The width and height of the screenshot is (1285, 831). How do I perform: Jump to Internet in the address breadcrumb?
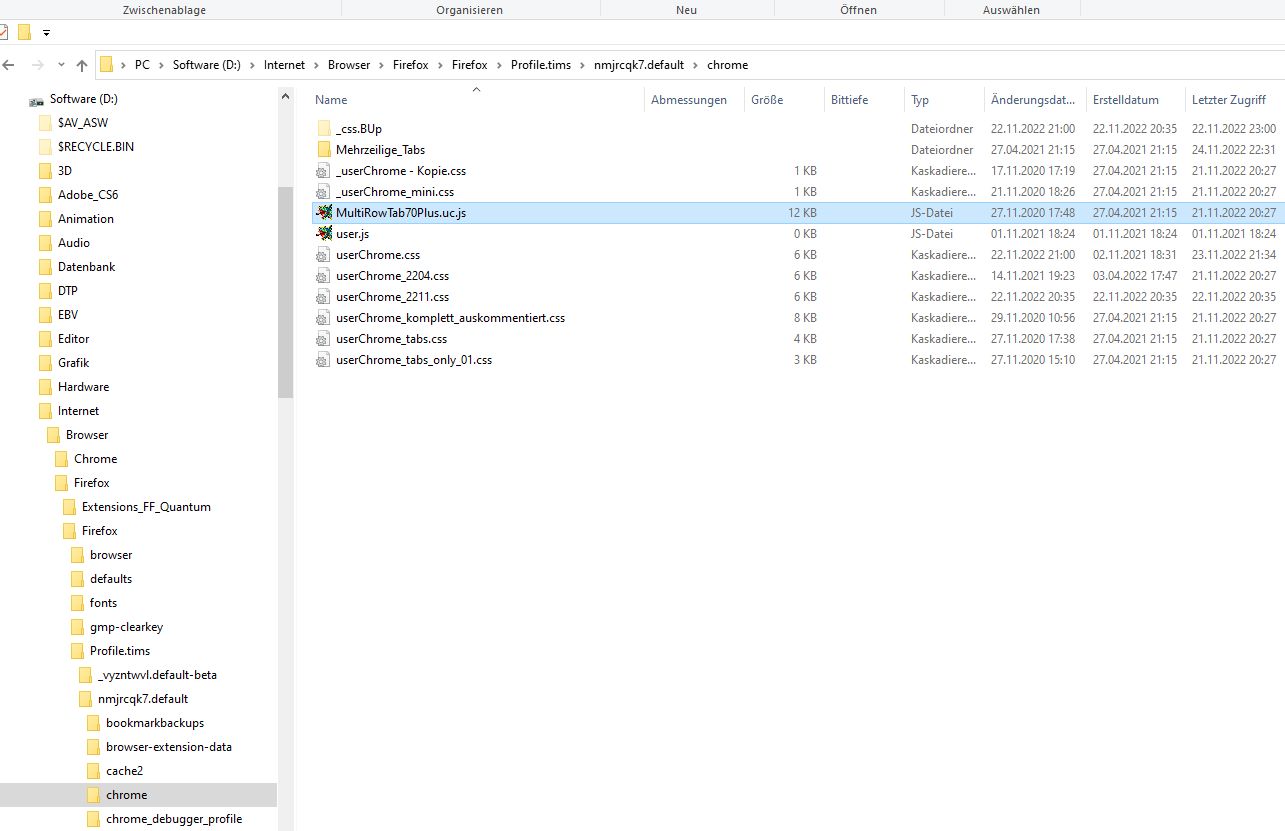284,65
